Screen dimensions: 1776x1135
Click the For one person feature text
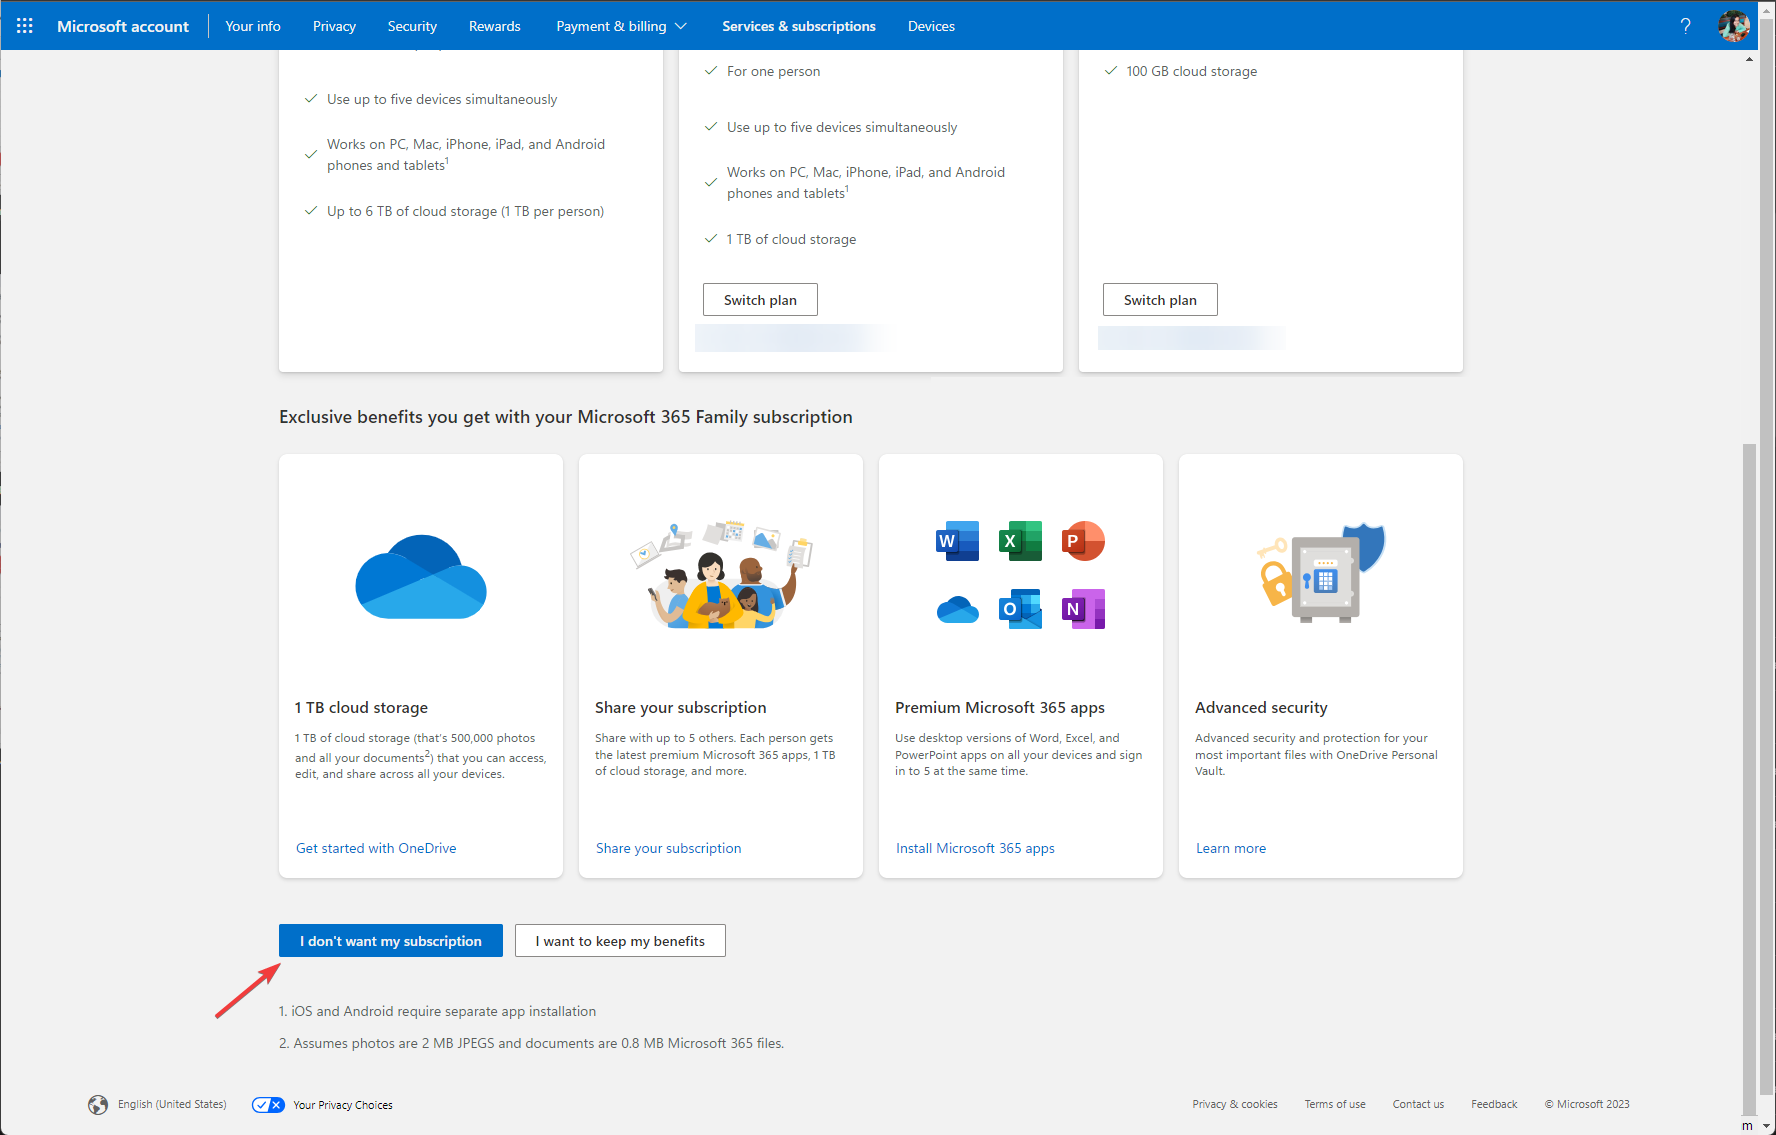point(774,71)
